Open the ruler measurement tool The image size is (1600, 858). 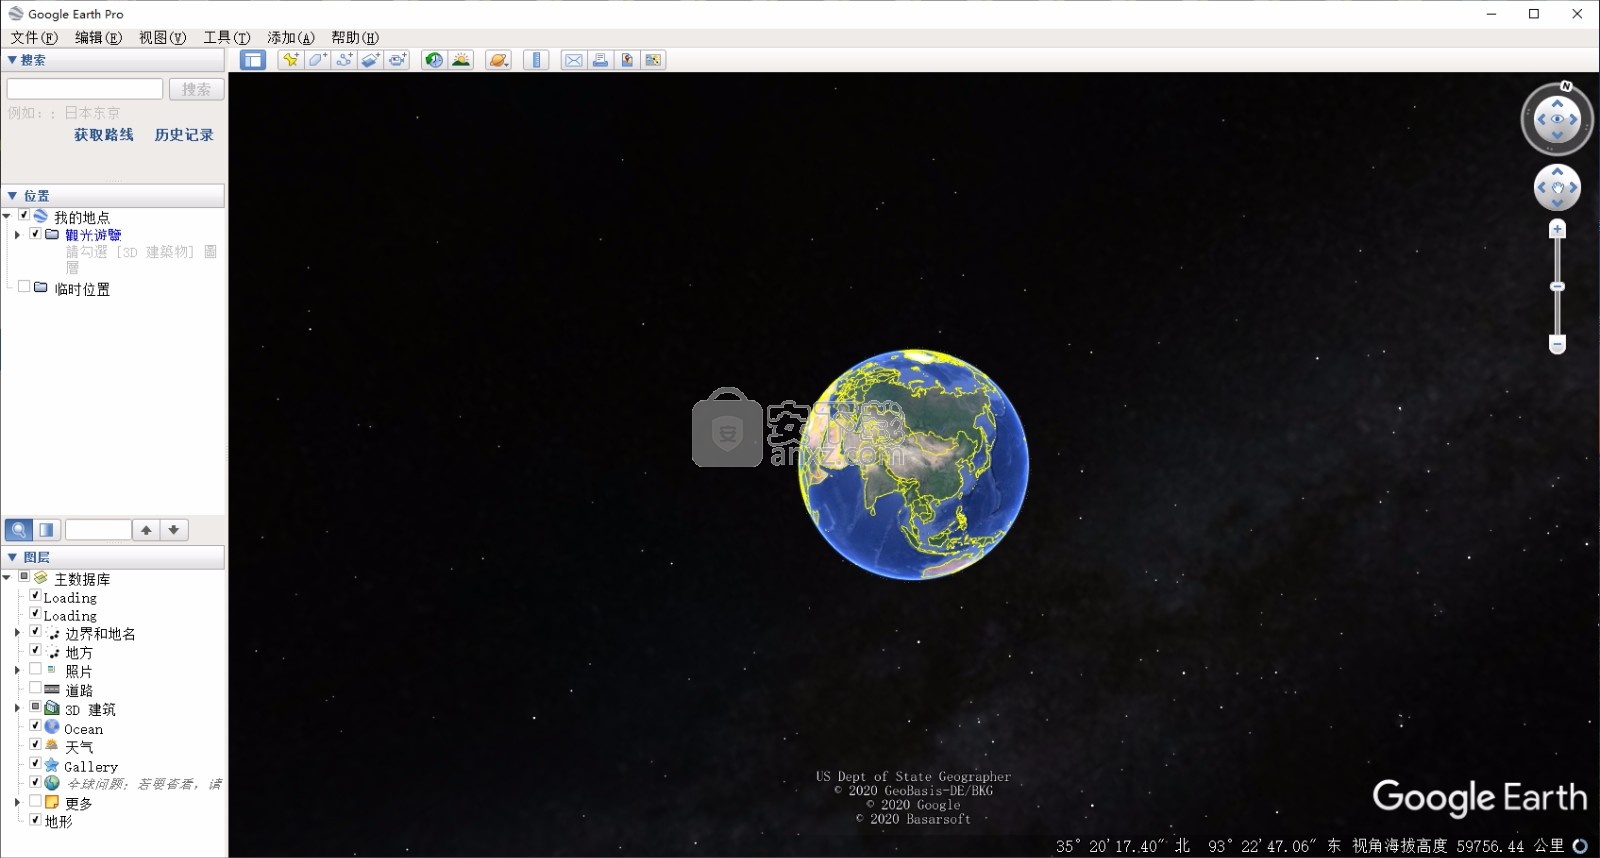(x=536, y=60)
